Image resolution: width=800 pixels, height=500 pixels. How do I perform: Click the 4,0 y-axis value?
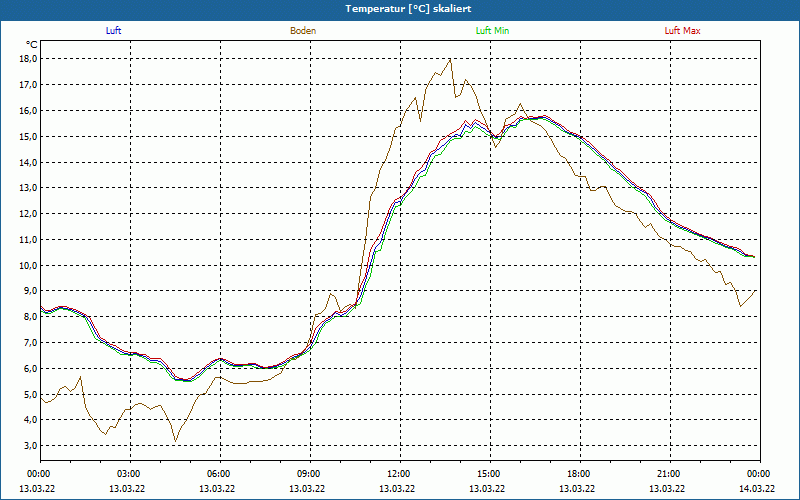(x=31, y=420)
